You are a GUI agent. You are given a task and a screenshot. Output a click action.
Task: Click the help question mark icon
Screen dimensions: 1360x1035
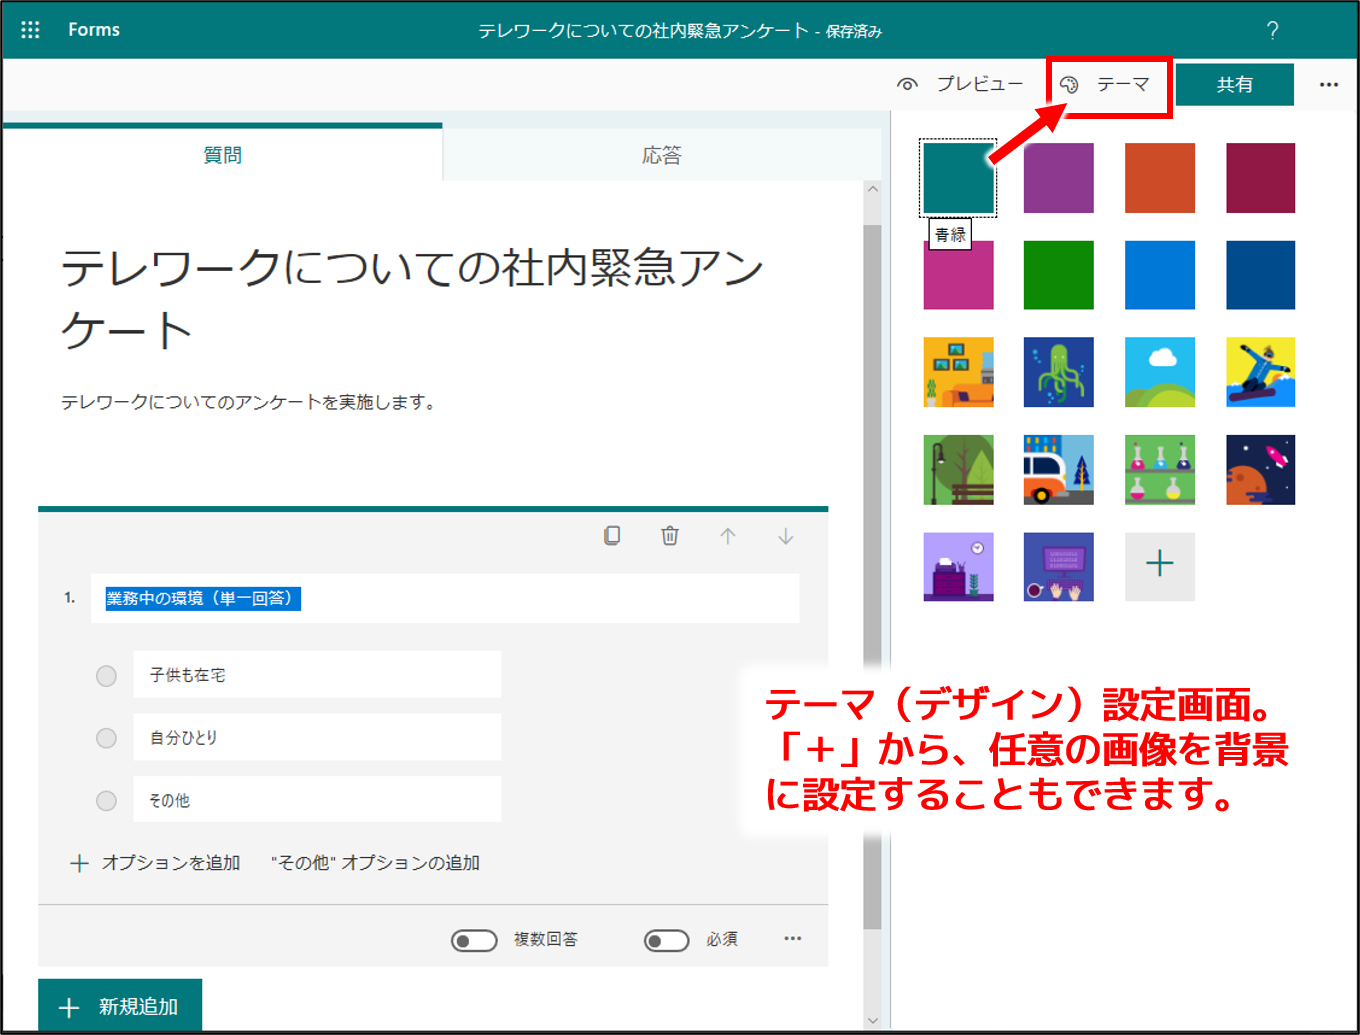click(1272, 30)
